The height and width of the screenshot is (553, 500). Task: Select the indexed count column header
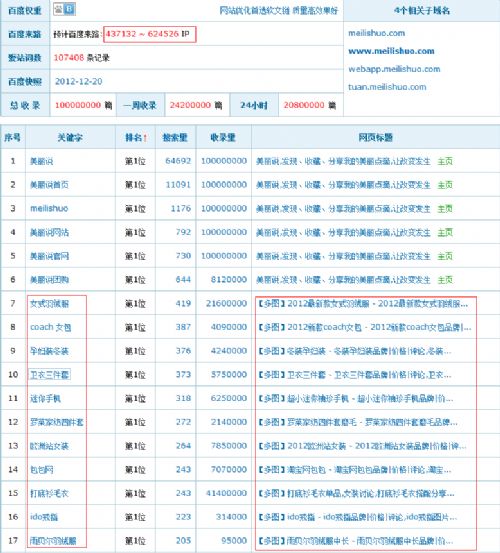tap(223, 138)
